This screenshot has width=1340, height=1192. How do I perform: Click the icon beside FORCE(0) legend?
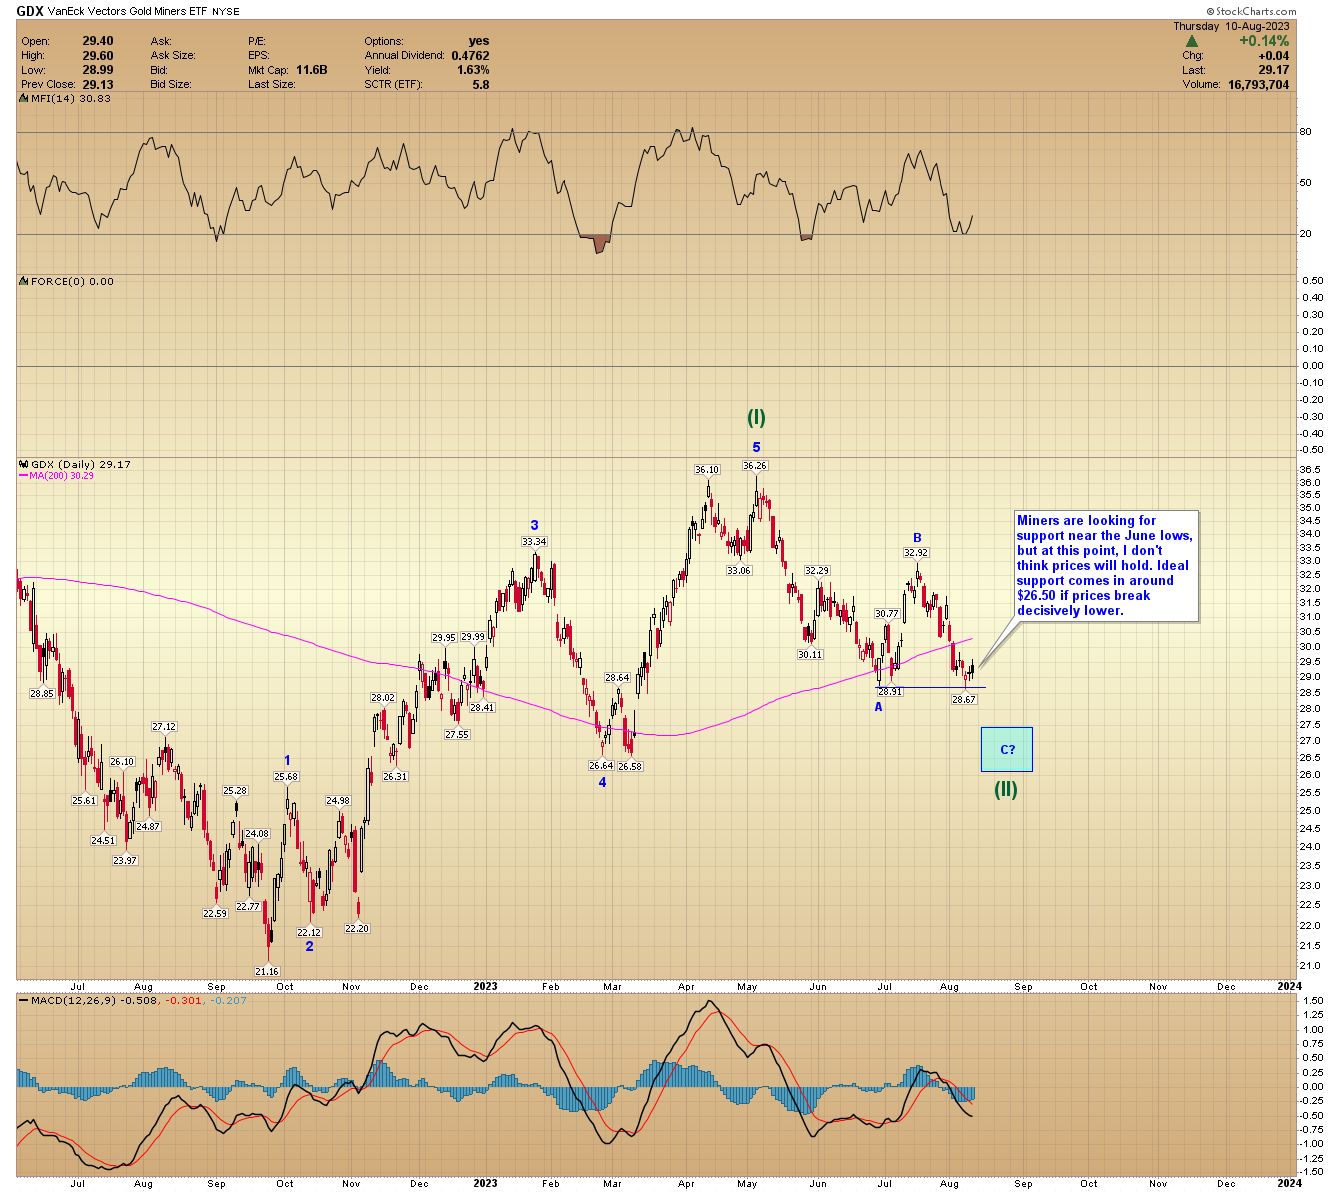(x=23, y=282)
